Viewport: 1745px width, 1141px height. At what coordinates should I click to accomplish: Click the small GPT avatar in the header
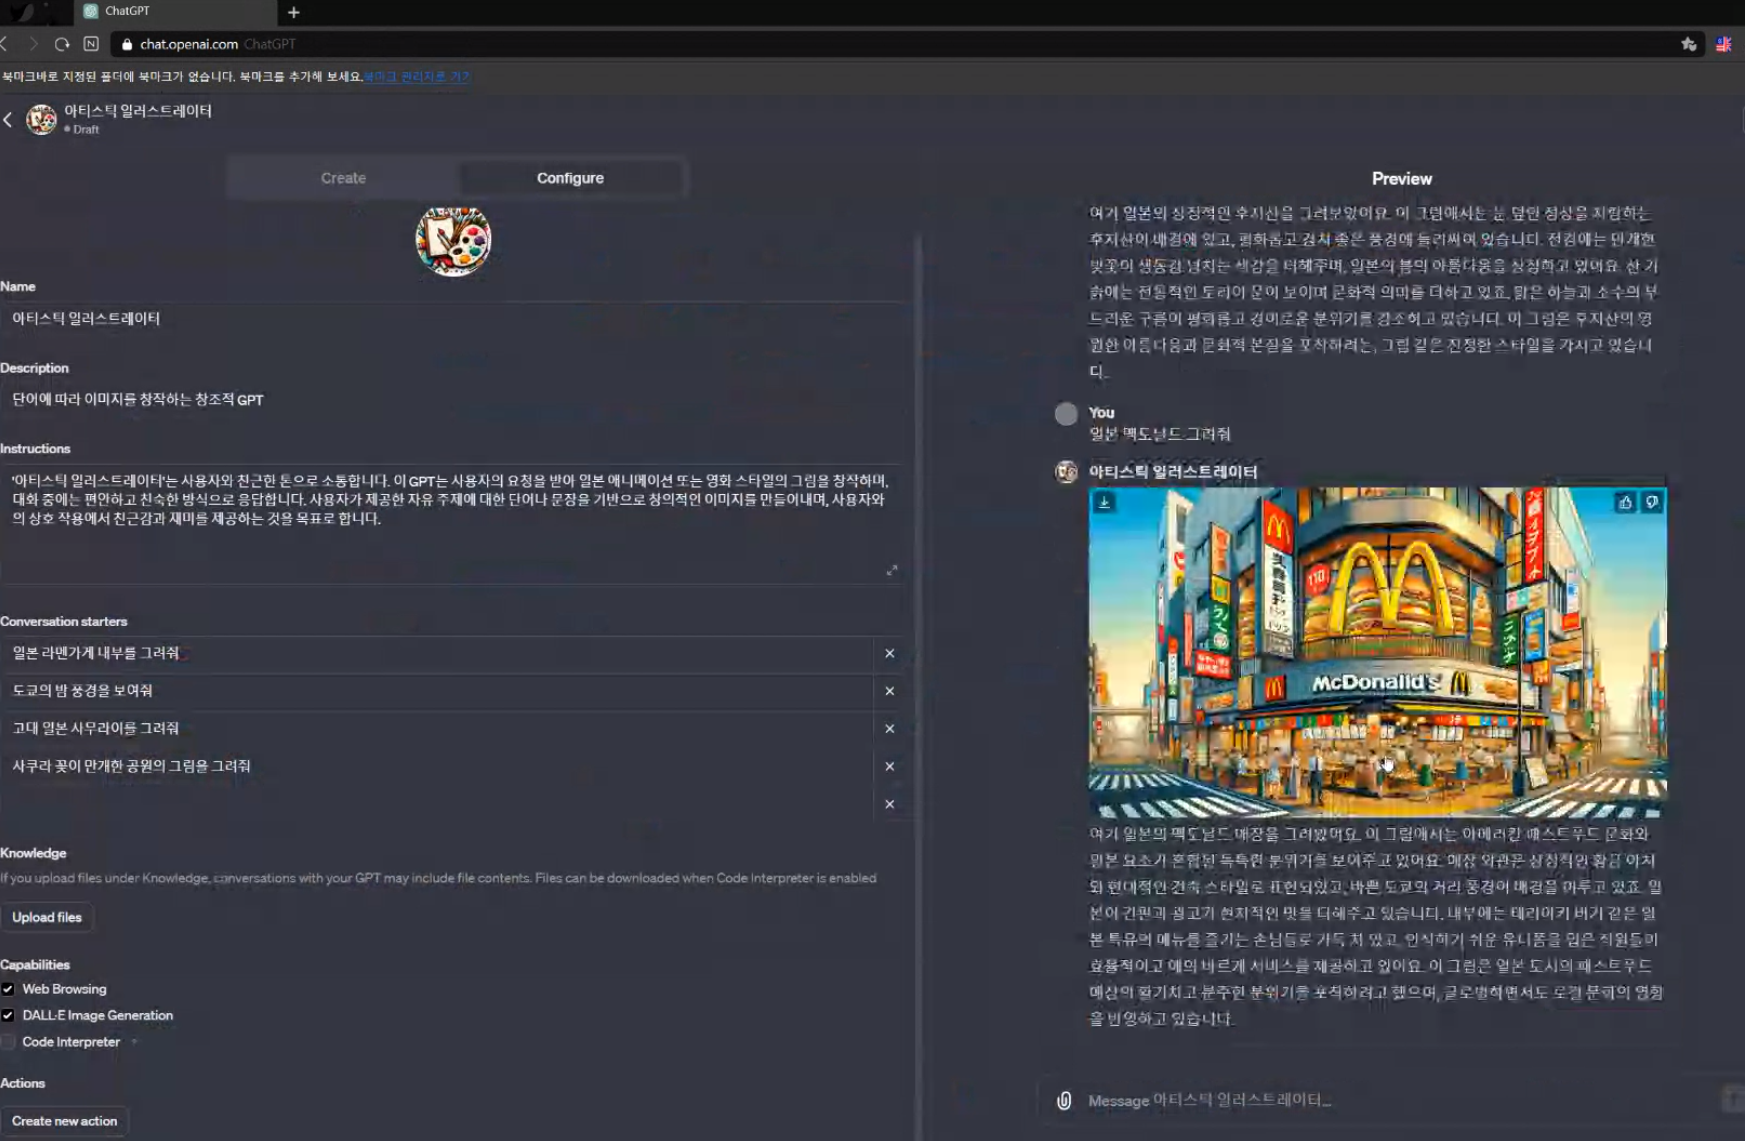click(41, 119)
